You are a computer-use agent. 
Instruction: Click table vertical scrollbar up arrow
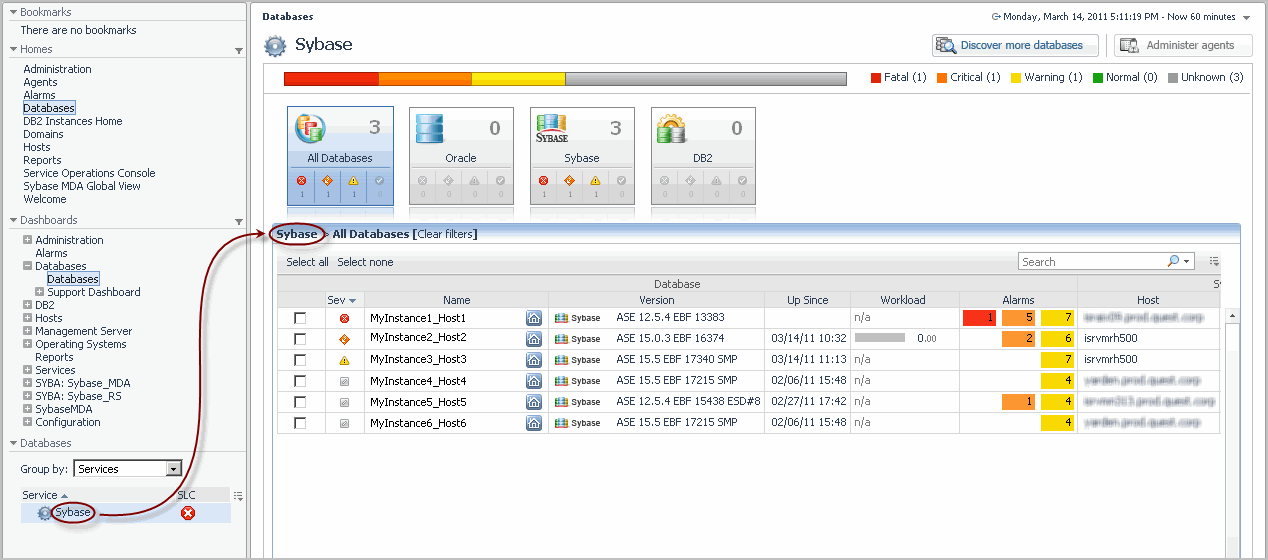[1233, 316]
